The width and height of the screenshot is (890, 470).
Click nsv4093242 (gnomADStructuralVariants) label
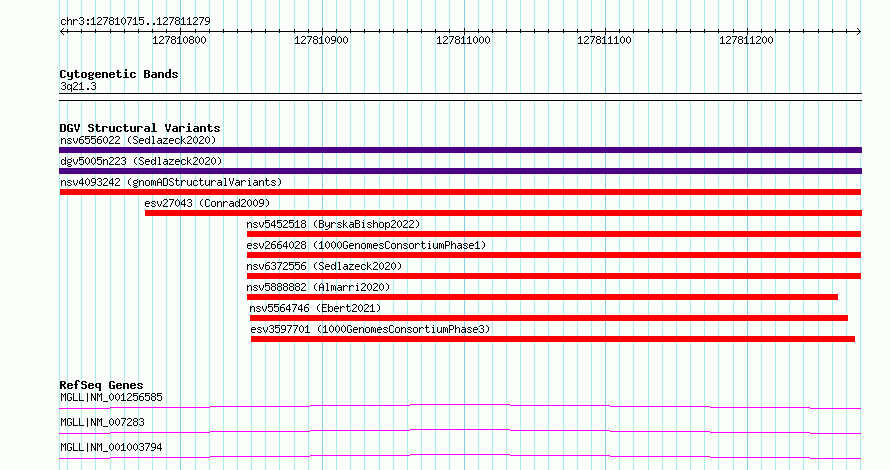pos(171,182)
